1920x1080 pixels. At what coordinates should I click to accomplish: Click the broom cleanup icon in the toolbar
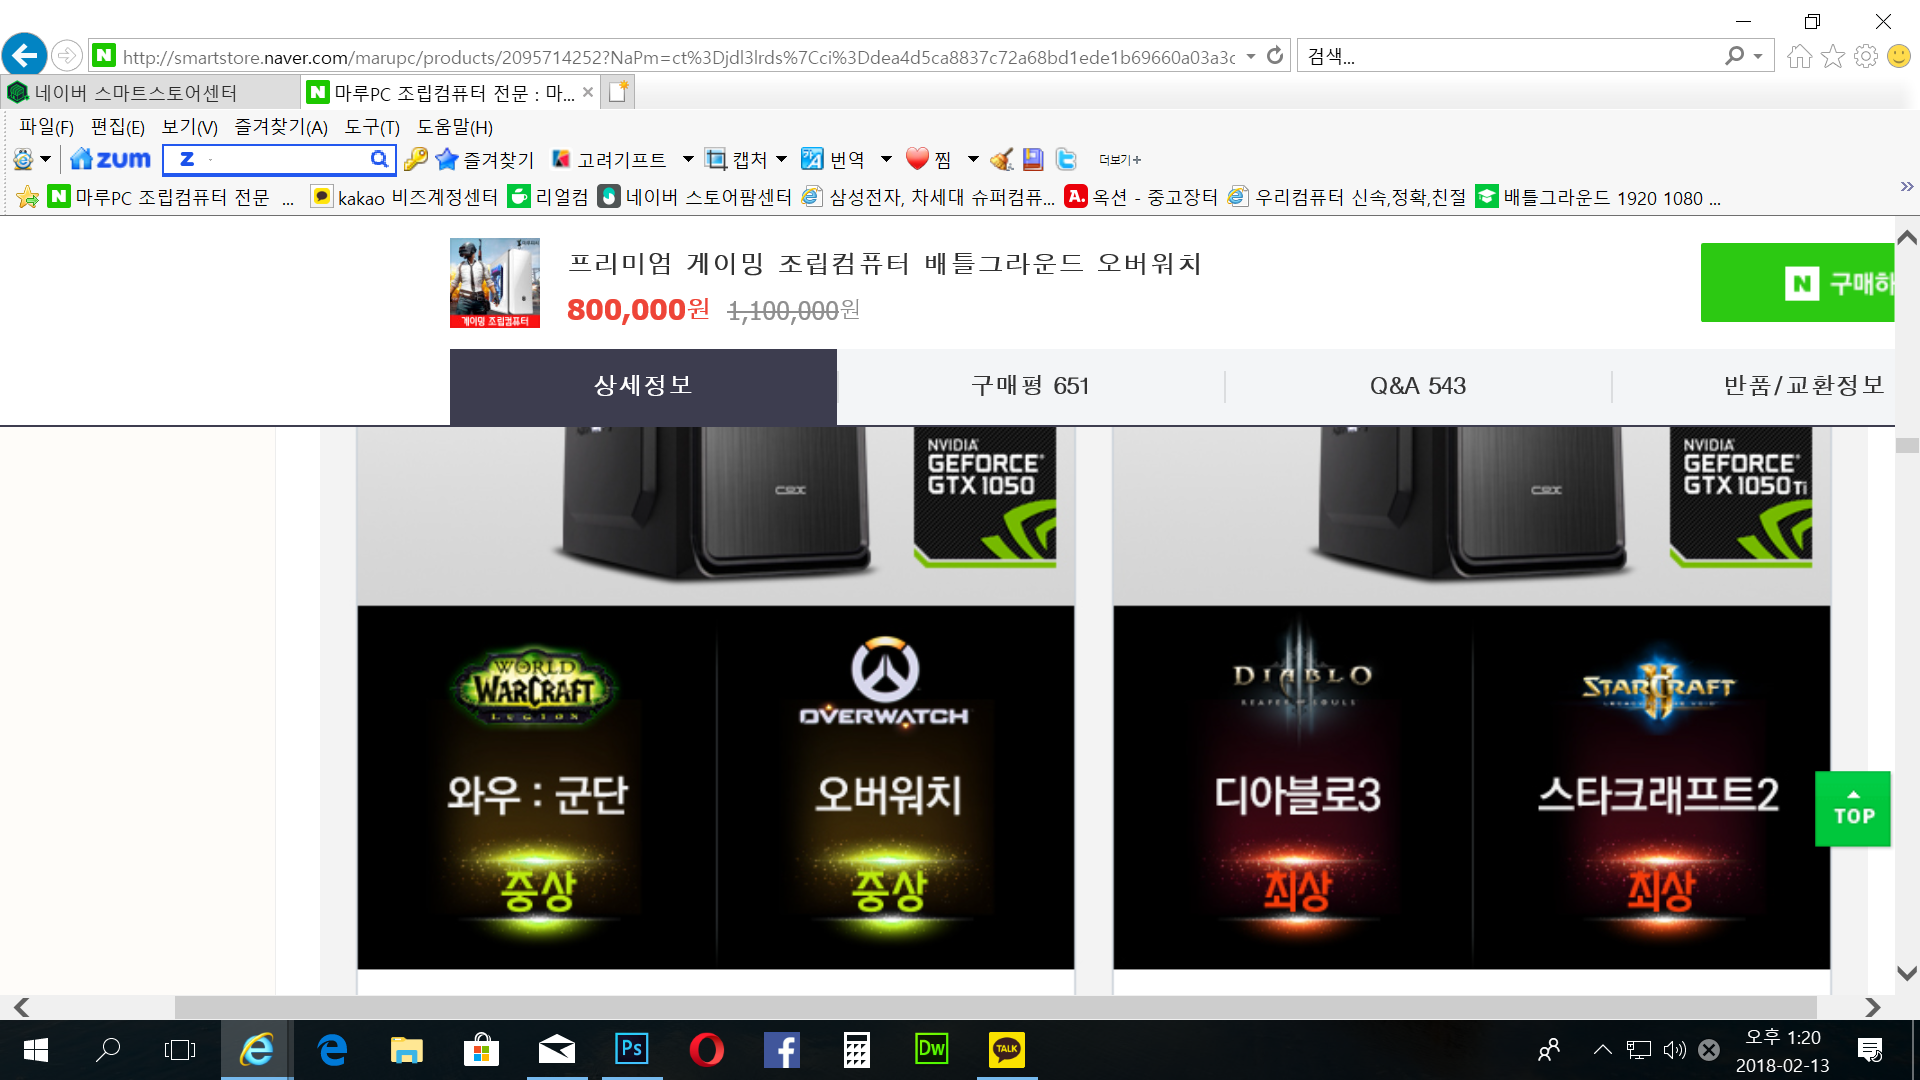pyautogui.click(x=1001, y=159)
